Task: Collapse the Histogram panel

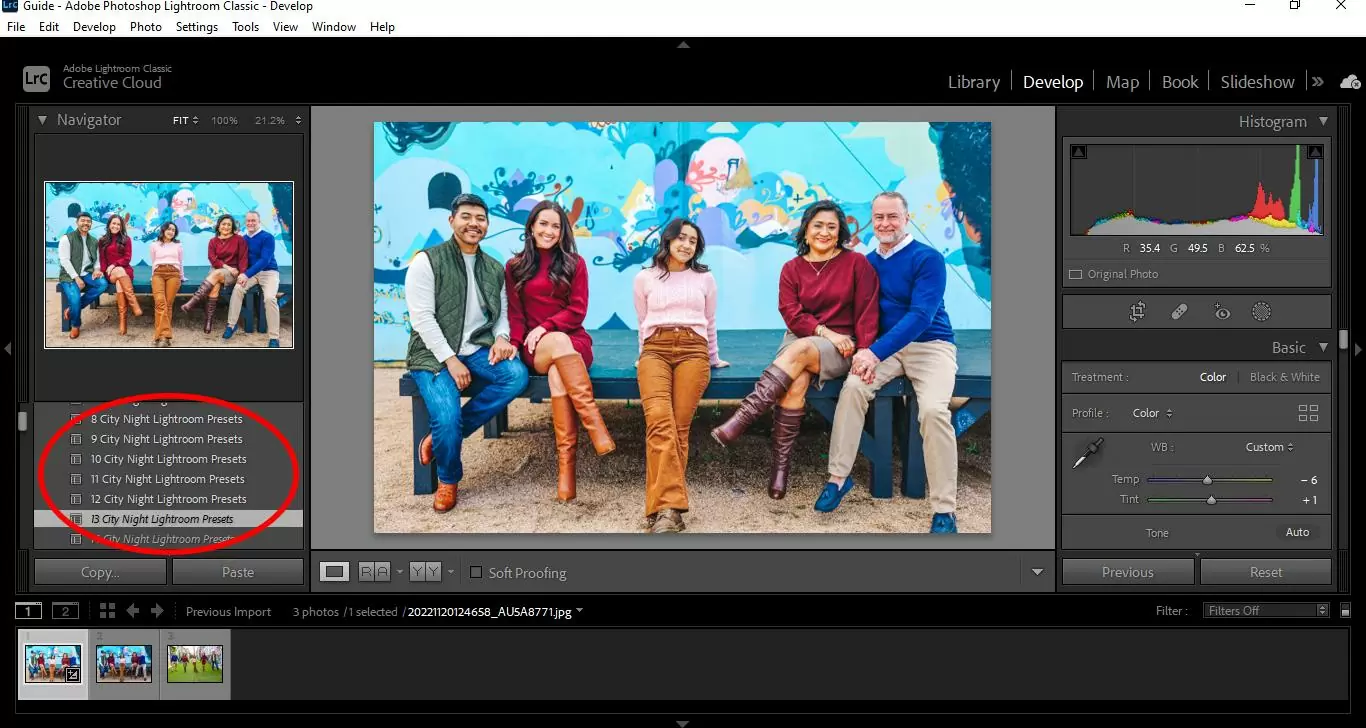Action: pyautogui.click(x=1324, y=121)
